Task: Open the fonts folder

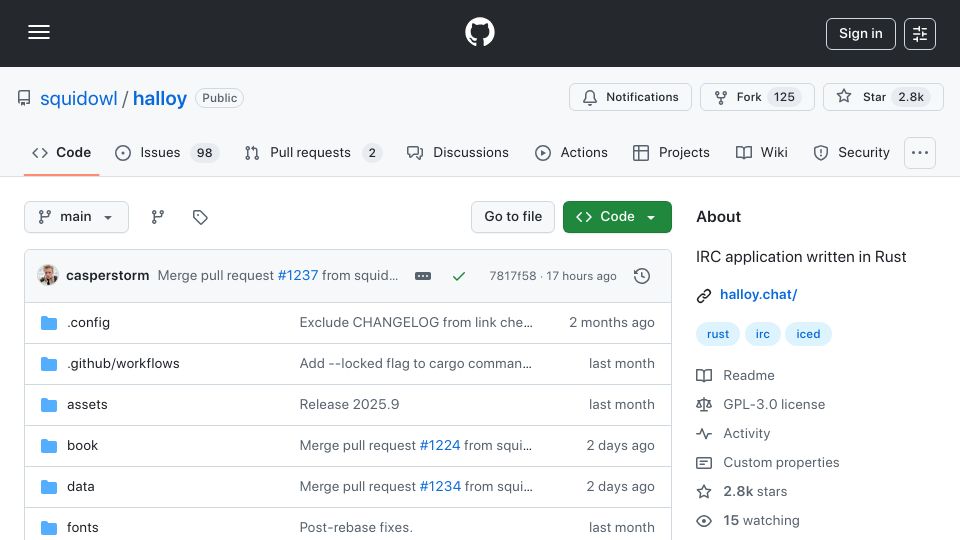Action: [82, 528]
